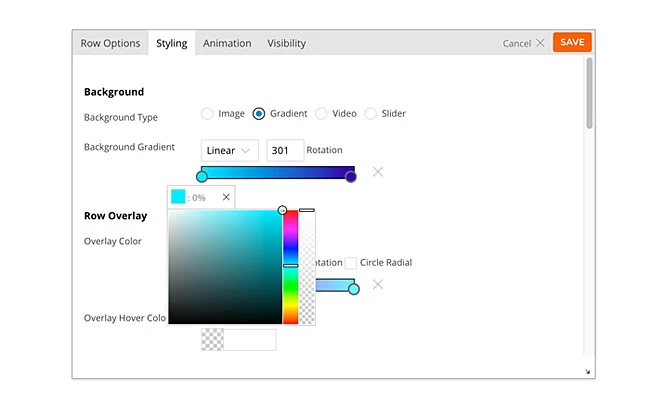Open the Linear gradient type dropdown
The width and height of the screenshot is (650, 404).
(229, 150)
